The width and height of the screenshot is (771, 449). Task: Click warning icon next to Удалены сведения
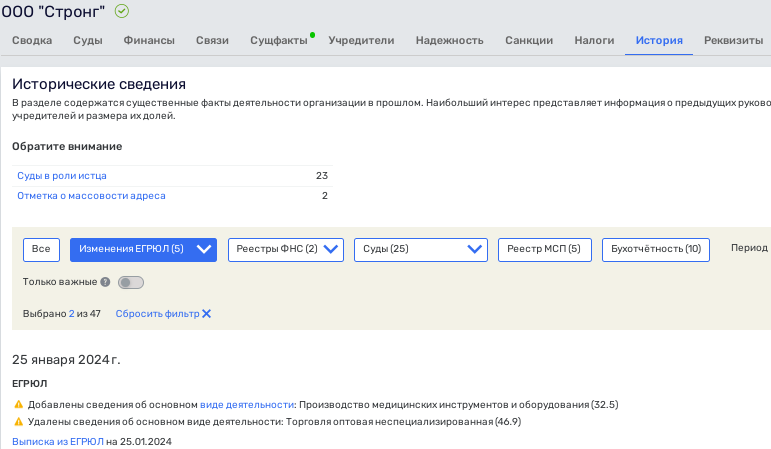(x=18, y=422)
